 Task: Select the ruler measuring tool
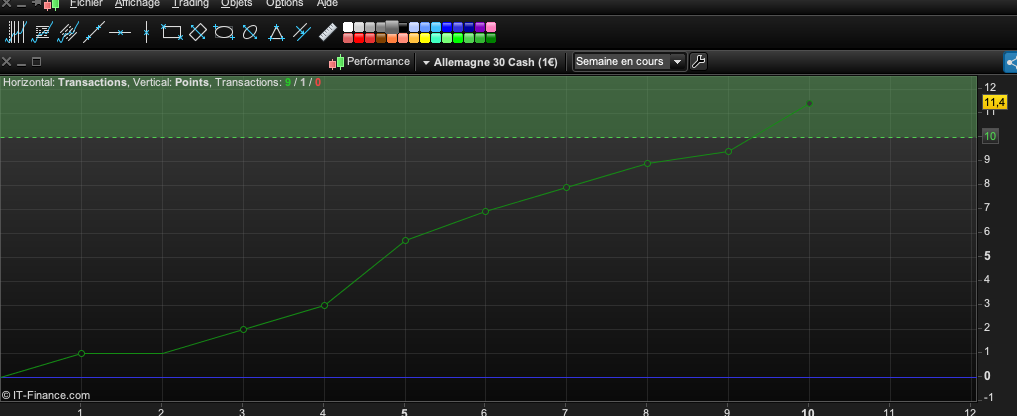point(328,31)
